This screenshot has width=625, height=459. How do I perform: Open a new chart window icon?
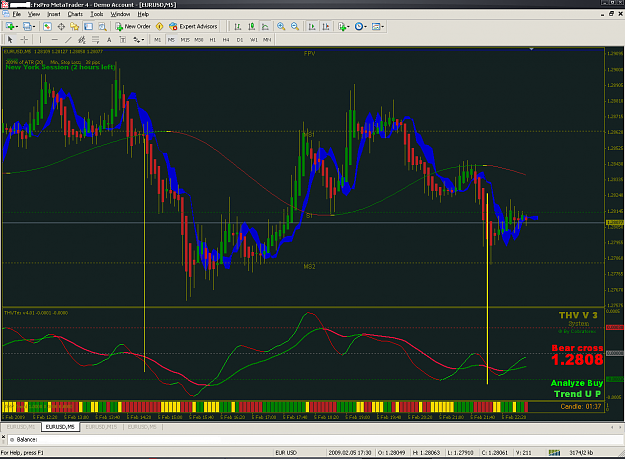coord(10,26)
